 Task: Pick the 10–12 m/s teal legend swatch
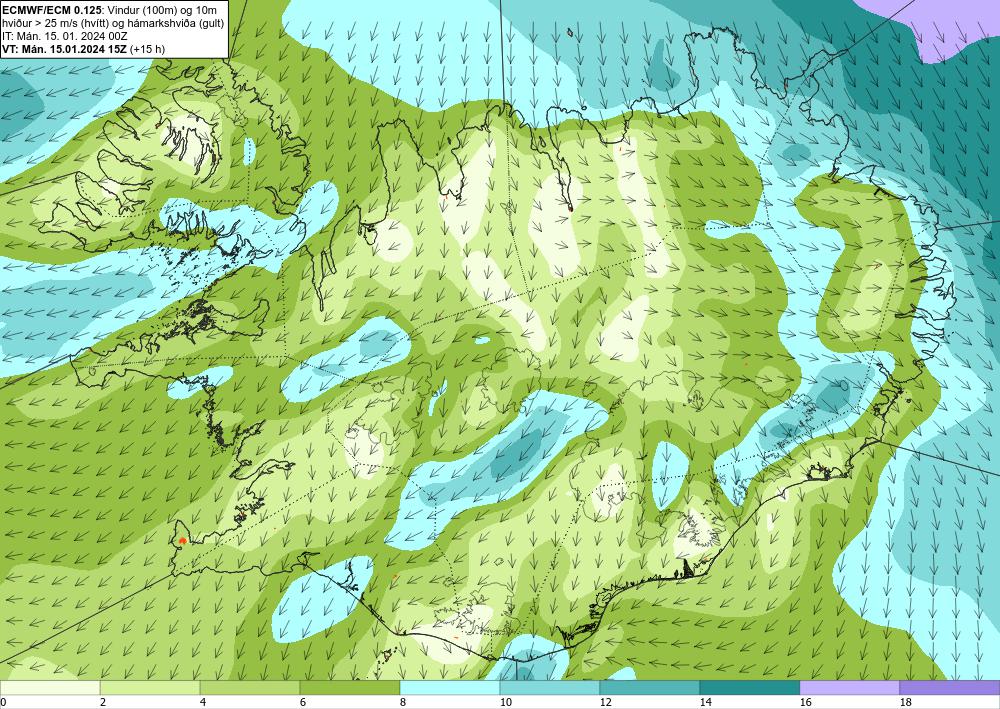pyautogui.click(x=550, y=687)
